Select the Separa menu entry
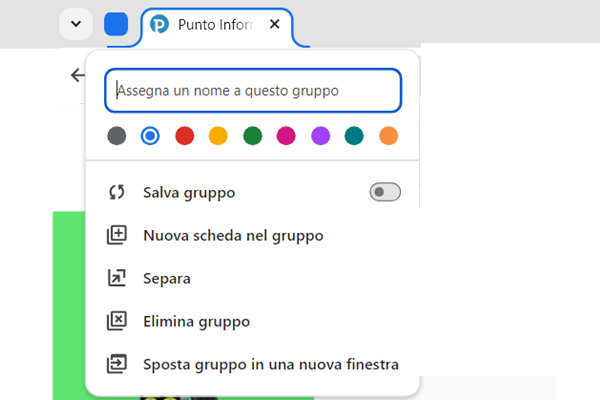 (167, 278)
